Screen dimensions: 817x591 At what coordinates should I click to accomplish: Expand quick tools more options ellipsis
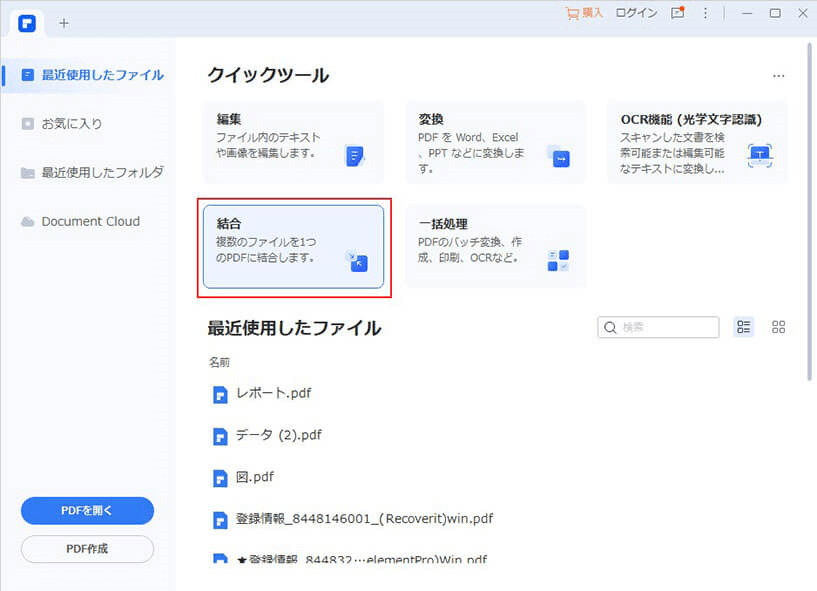pyautogui.click(x=778, y=76)
